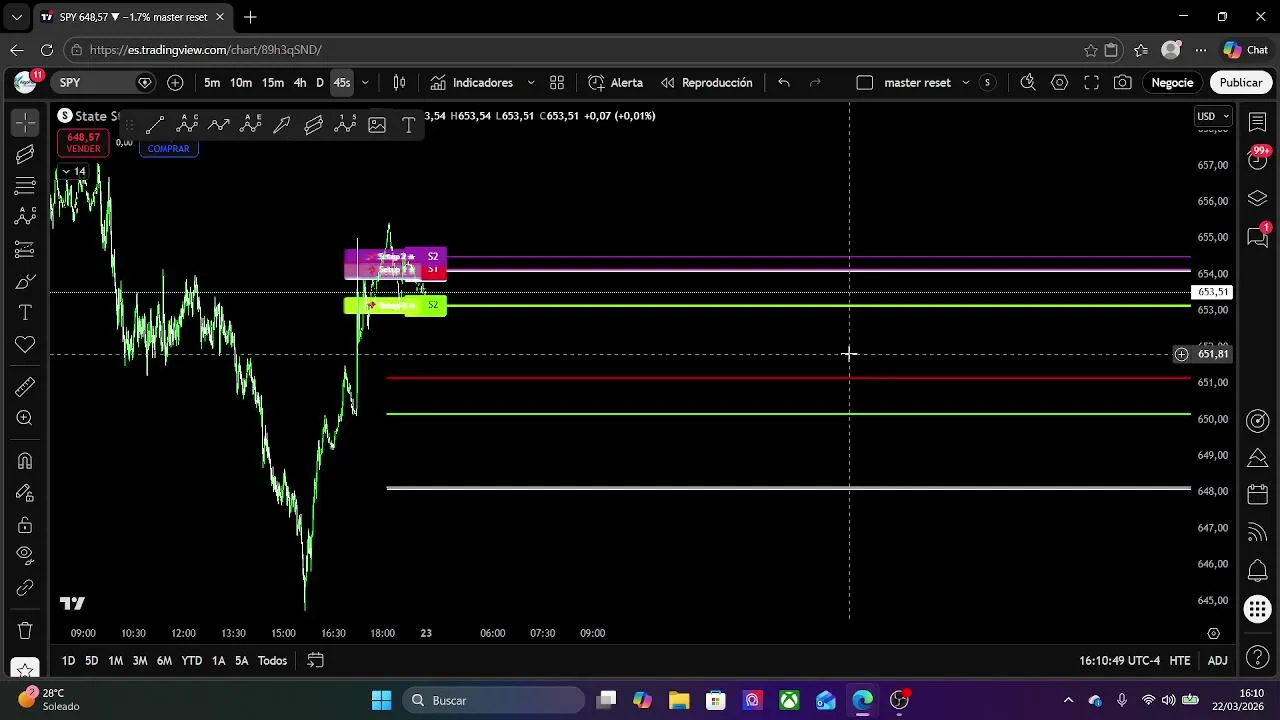Select the 4h interval

pyautogui.click(x=300, y=83)
